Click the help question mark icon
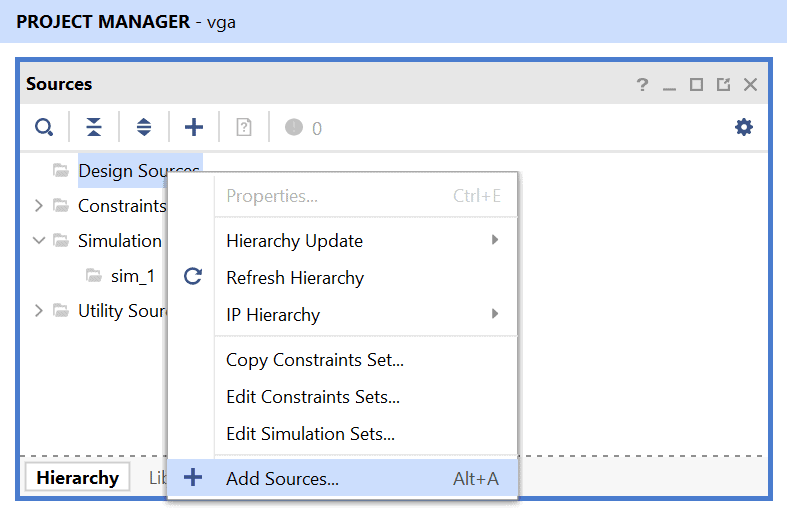787x520 pixels. point(642,85)
